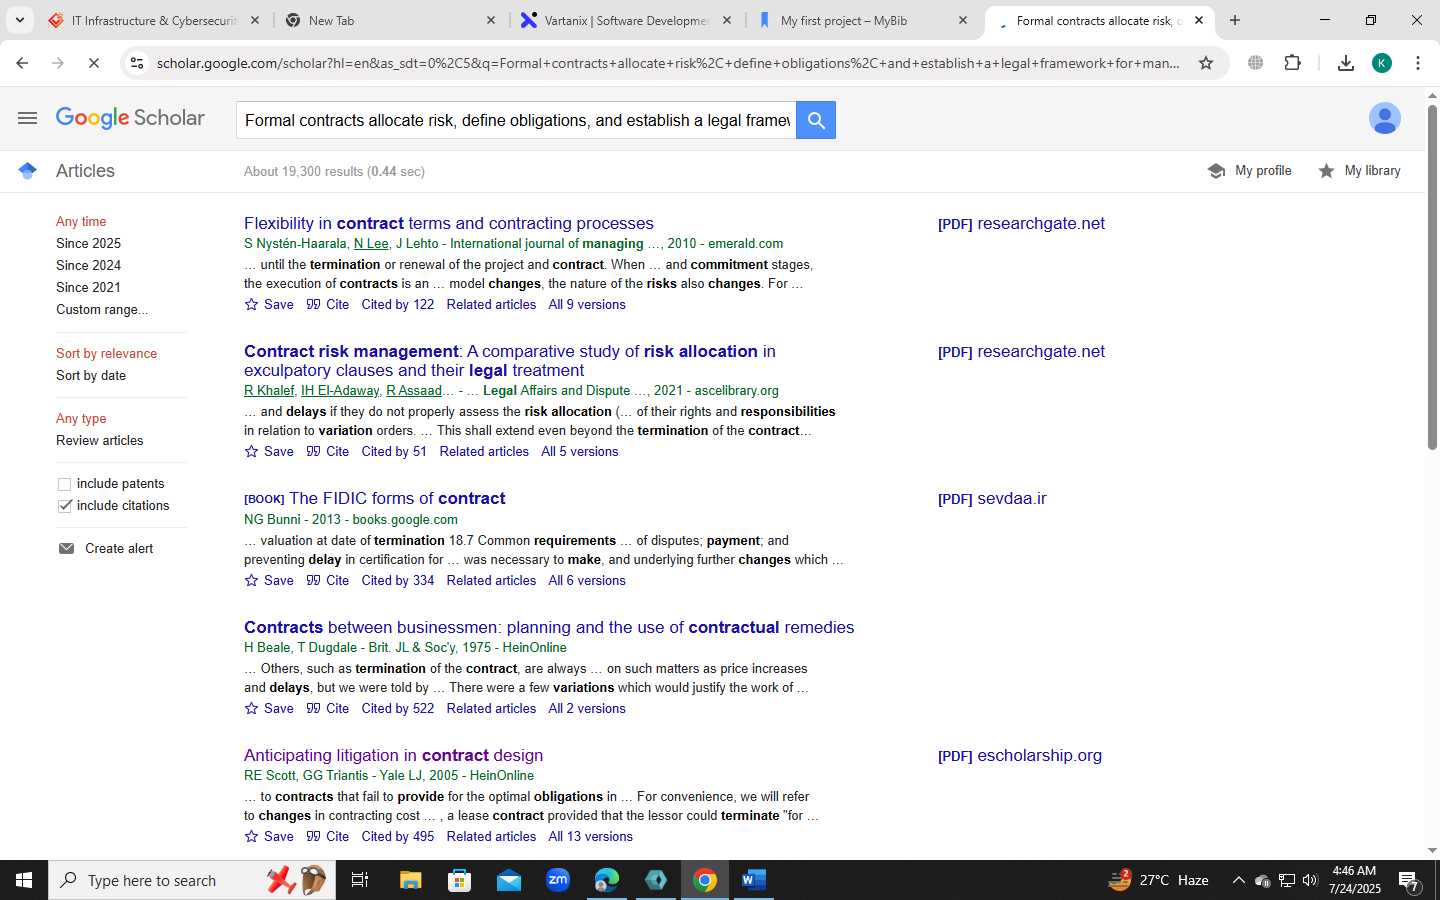The image size is (1440, 900).
Task: Switch to My first project MyBib tab
Action: tap(862, 20)
